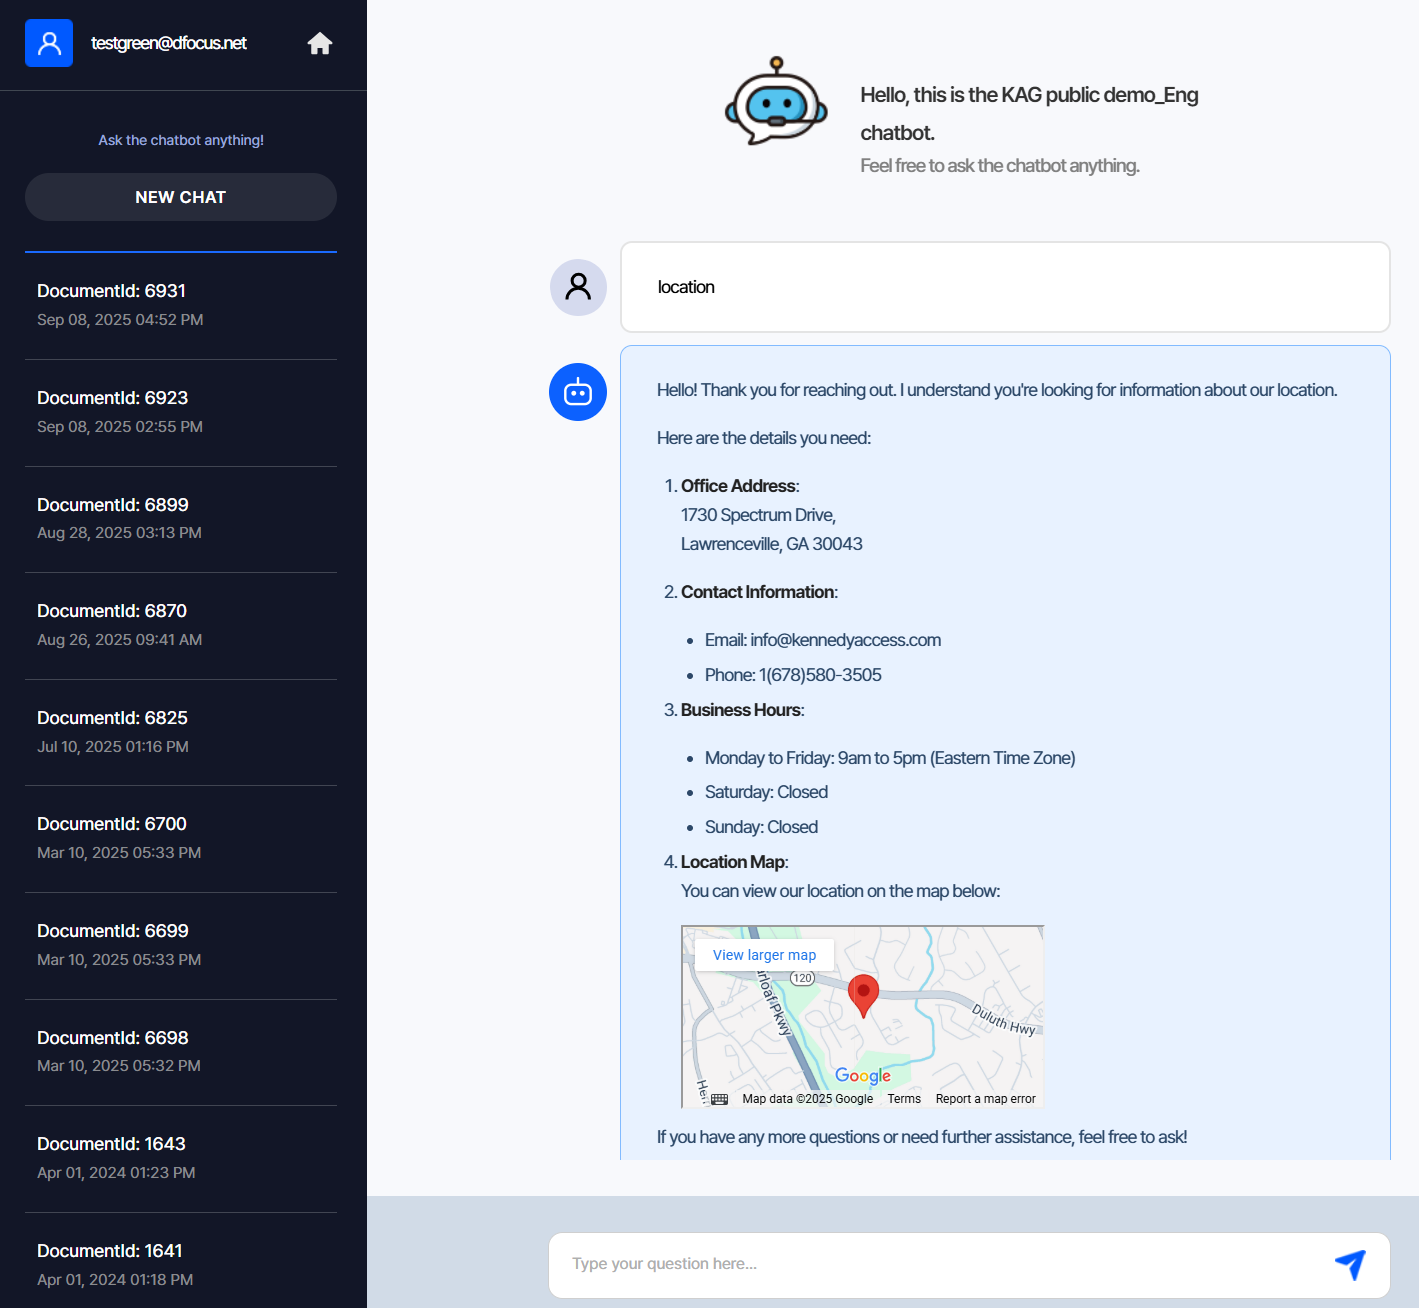
Task: Click the keyboard shortcuts icon on map
Action: [x=719, y=1099]
